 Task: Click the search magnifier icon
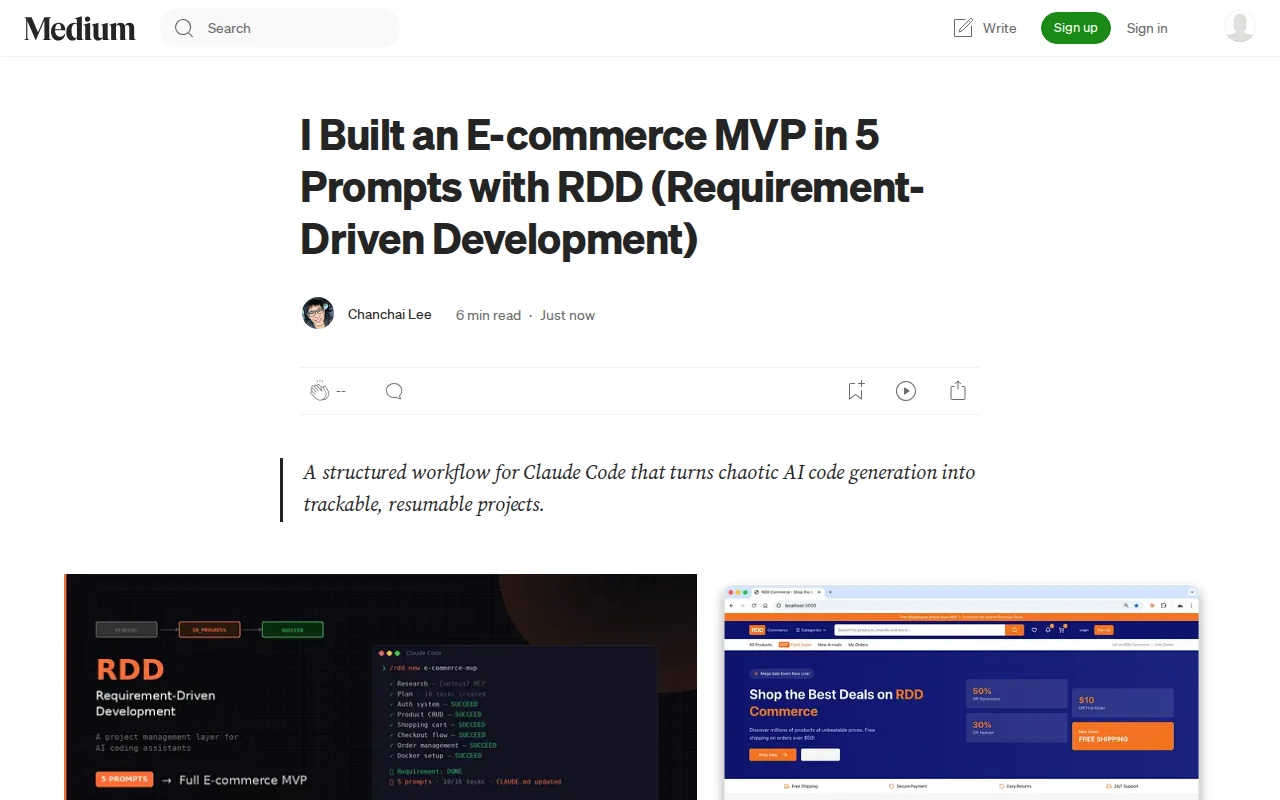[184, 28]
